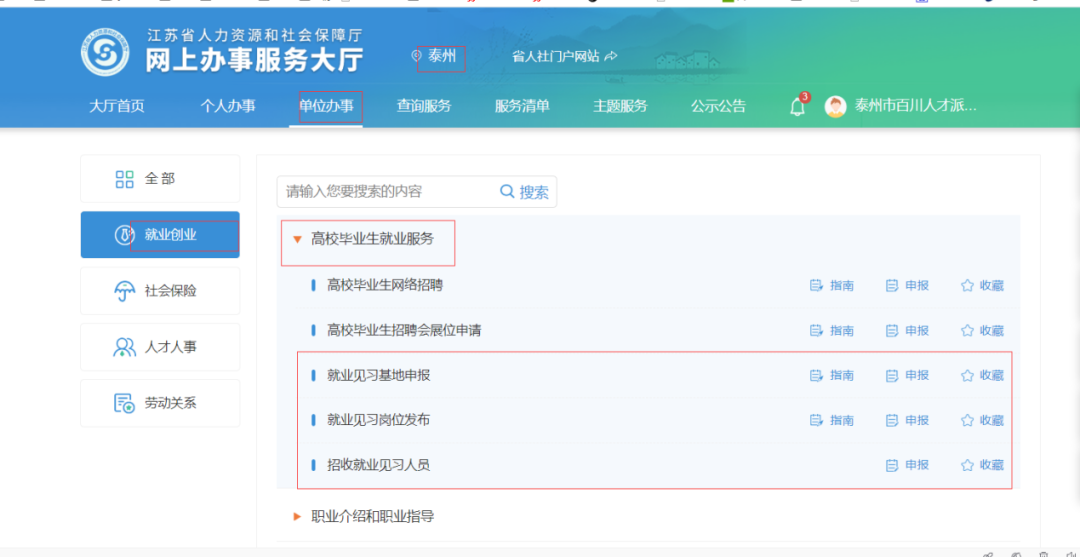1080x557 pixels.
Task: Collapse the 高校毕业生就业服务 section
Action: click(297, 239)
